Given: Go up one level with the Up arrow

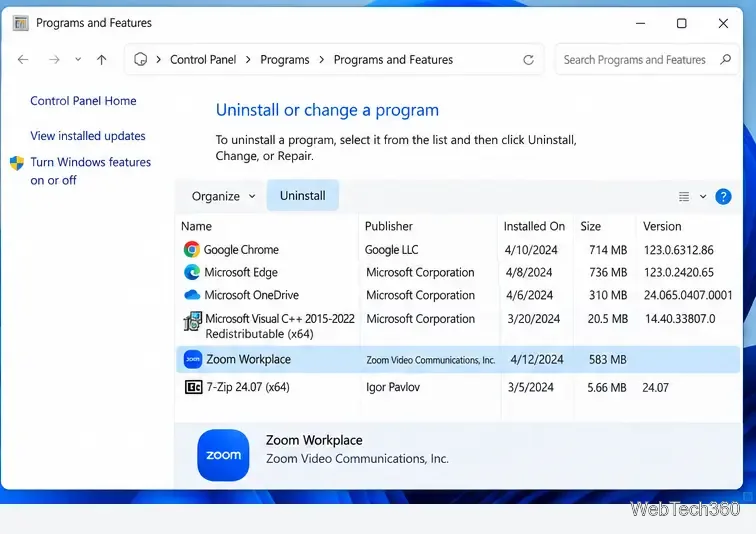Looking at the screenshot, I should 101,60.
